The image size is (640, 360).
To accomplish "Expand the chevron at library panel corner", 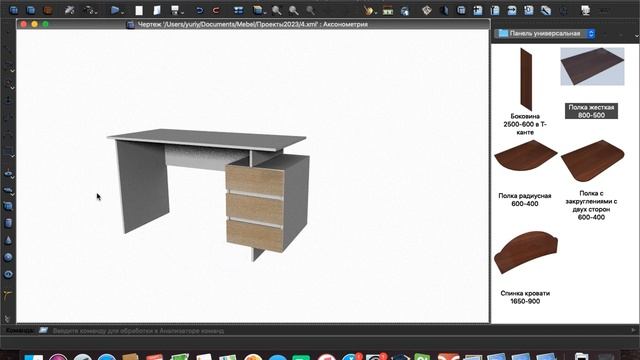I will [637, 36].
